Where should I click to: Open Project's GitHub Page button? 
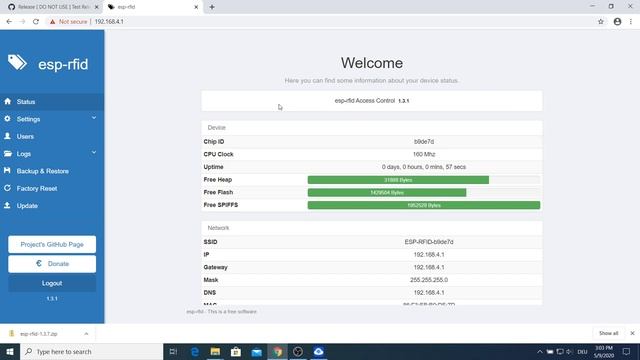pyautogui.click(x=52, y=244)
